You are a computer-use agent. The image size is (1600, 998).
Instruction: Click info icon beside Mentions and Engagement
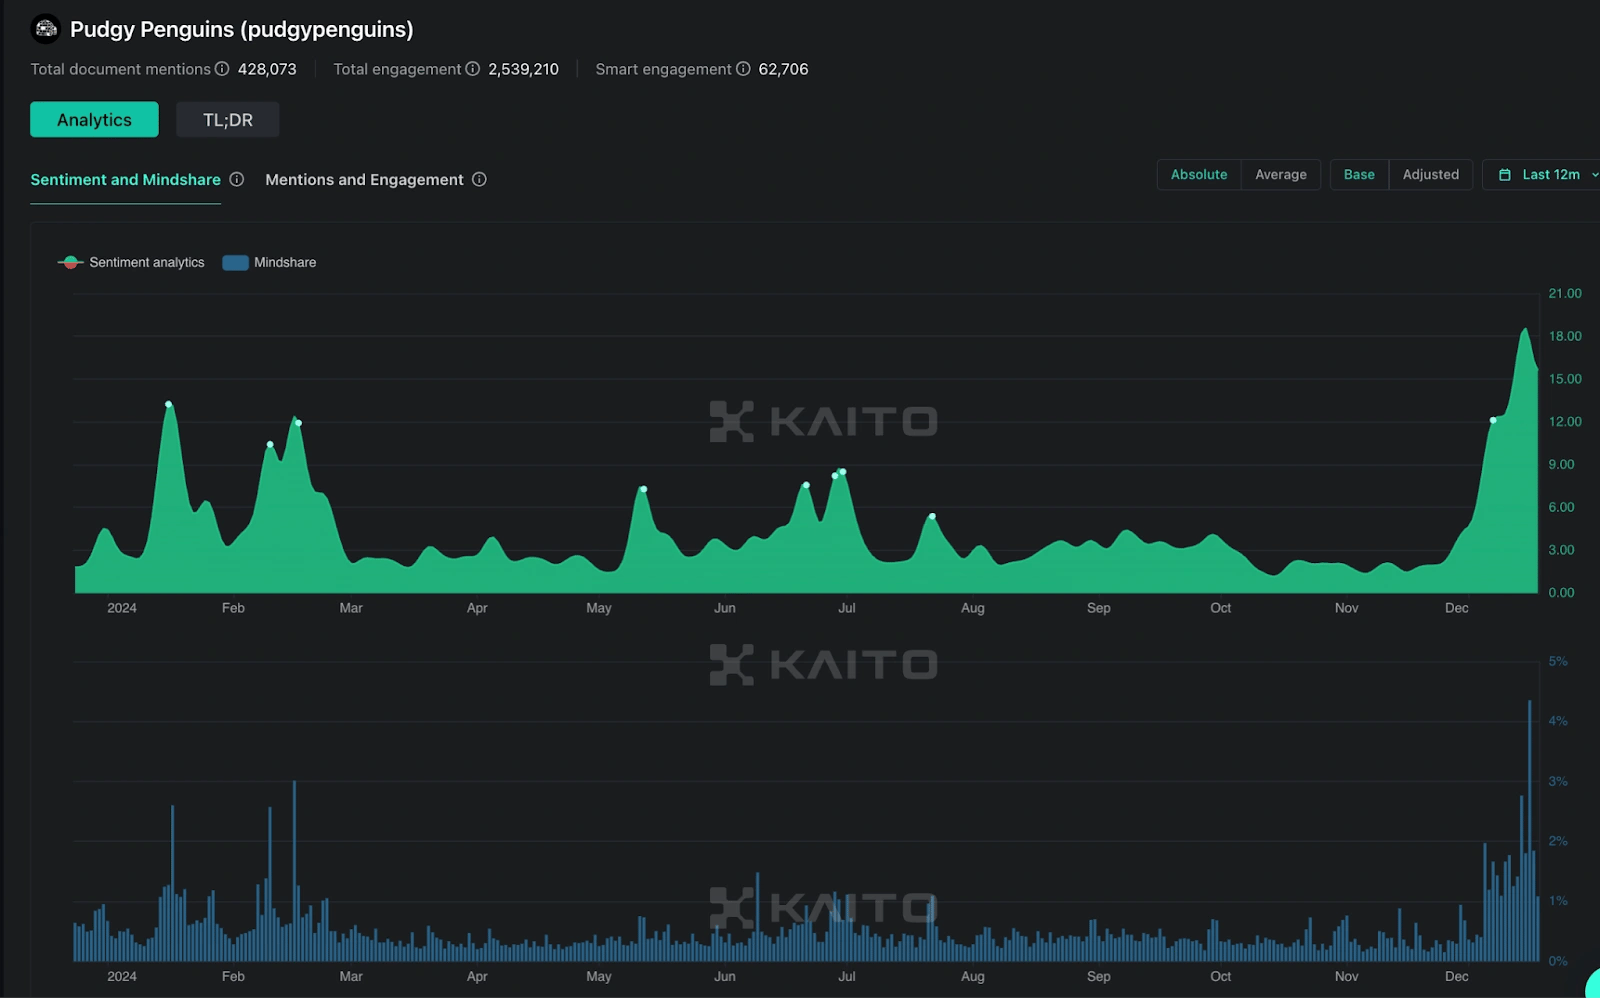[479, 180]
